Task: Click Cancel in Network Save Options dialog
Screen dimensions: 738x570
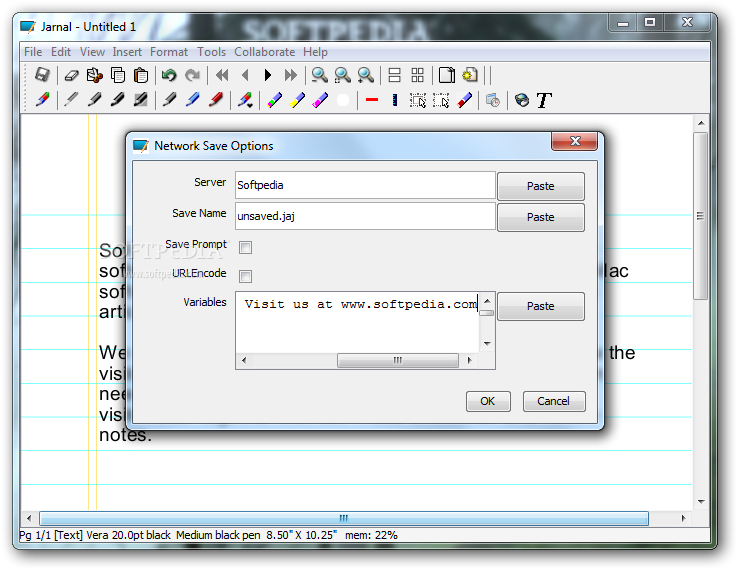Action: tap(554, 401)
